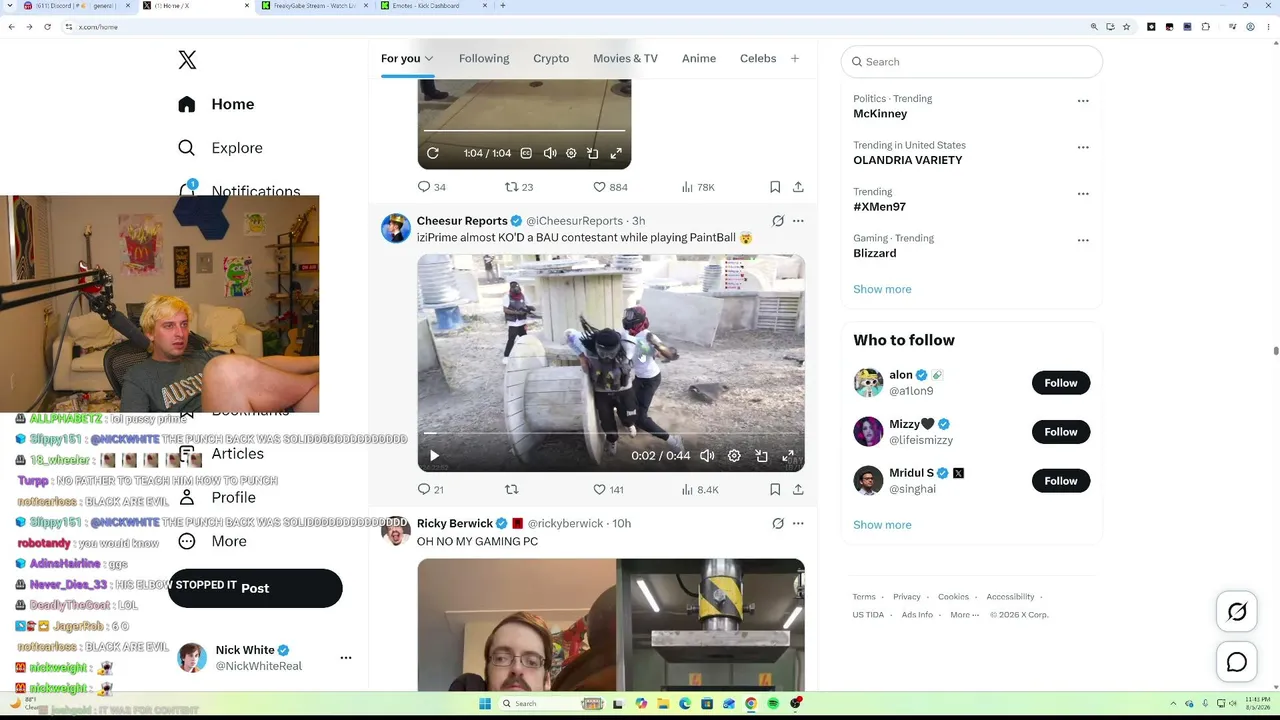1280x720 pixels.
Task: Open the Movies & TV tab
Action: 625,58
